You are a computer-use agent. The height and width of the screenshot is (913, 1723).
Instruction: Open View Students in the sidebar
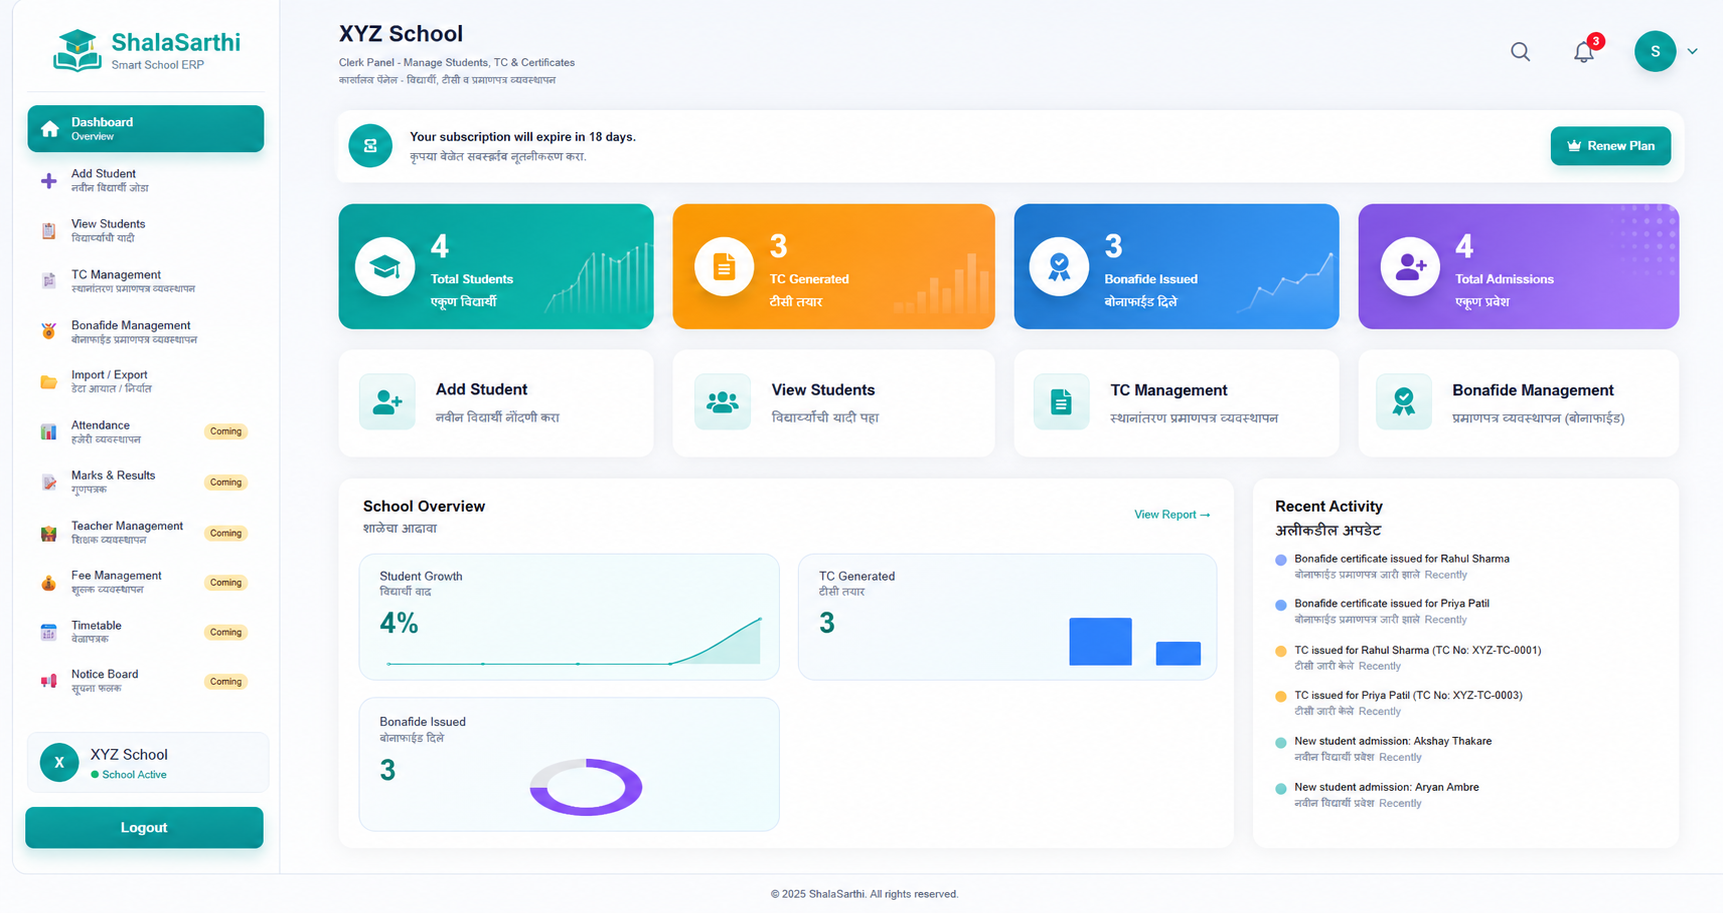click(146, 230)
